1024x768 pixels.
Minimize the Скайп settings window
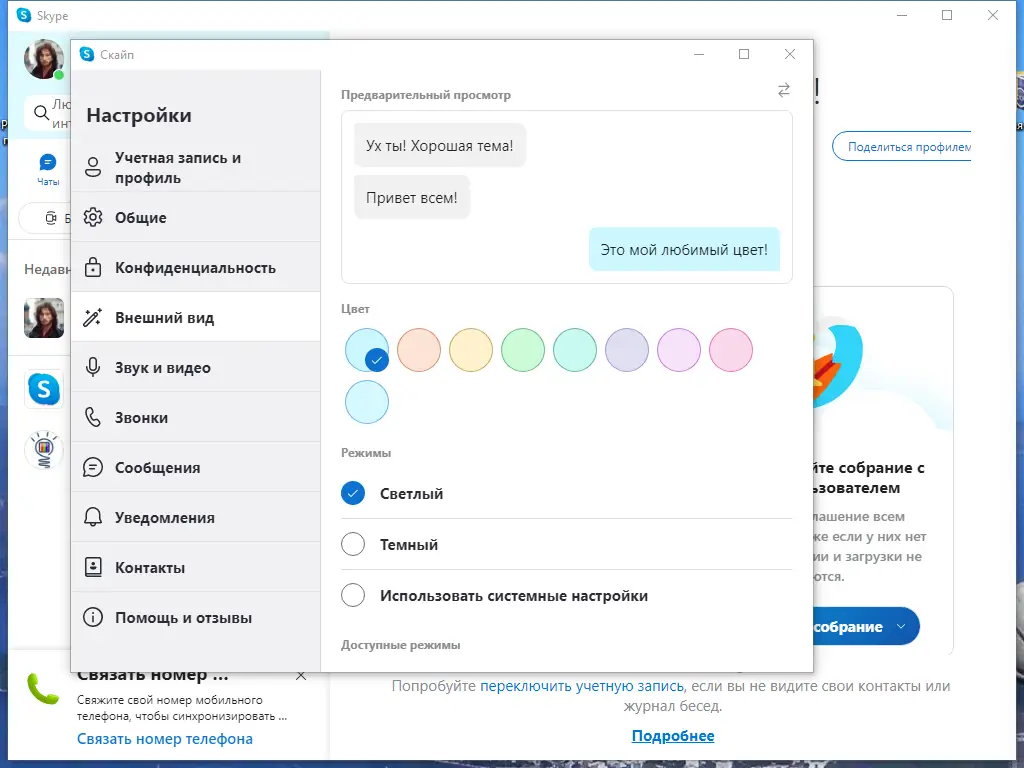(x=699, y=54)
